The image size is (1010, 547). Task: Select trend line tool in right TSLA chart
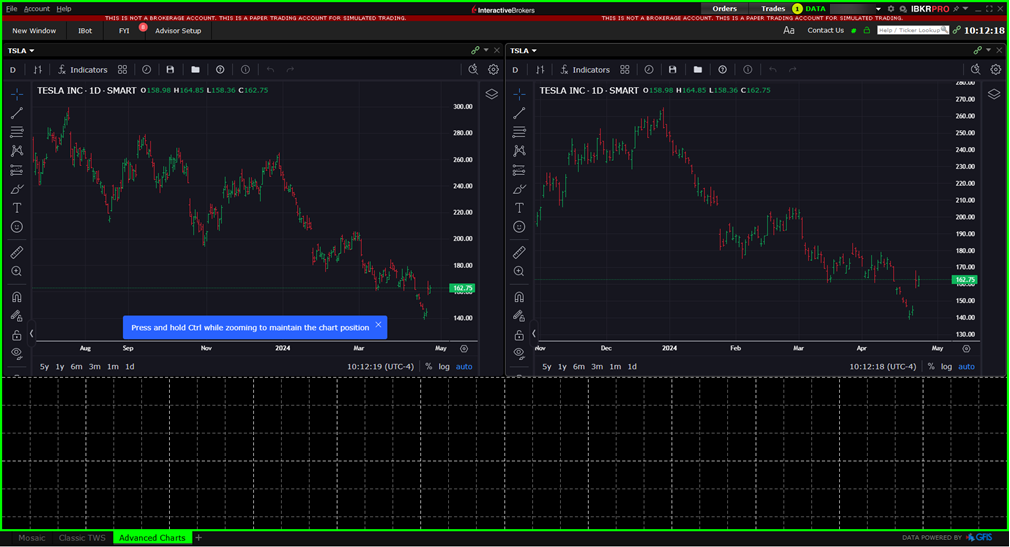[519, 113]
